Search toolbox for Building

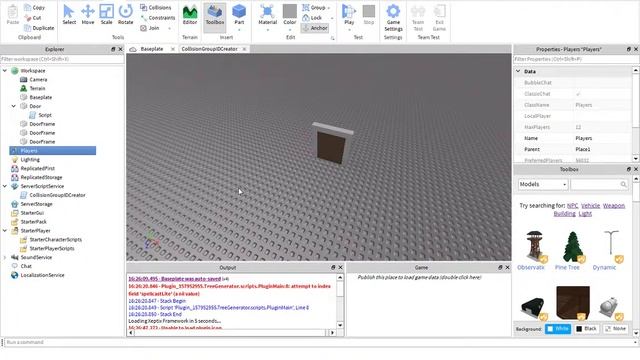[x=564, y=214]
